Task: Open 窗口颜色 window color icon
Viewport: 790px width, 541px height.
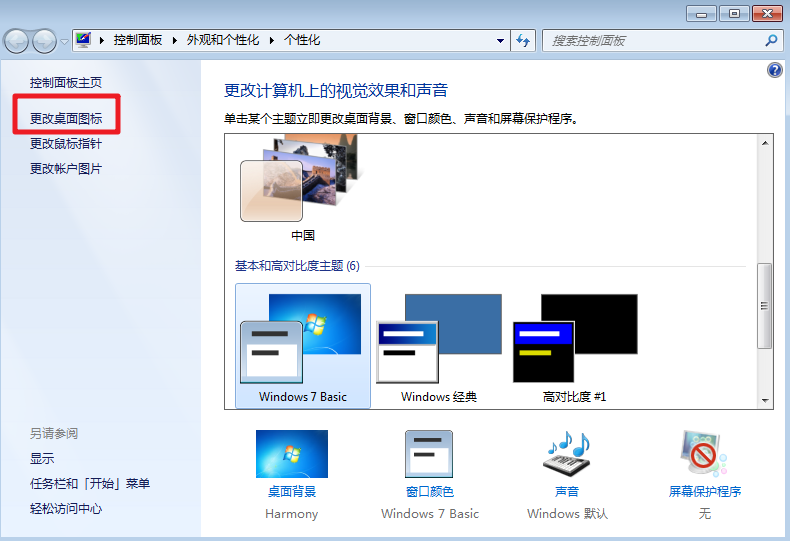Action: tap(429, 454)
